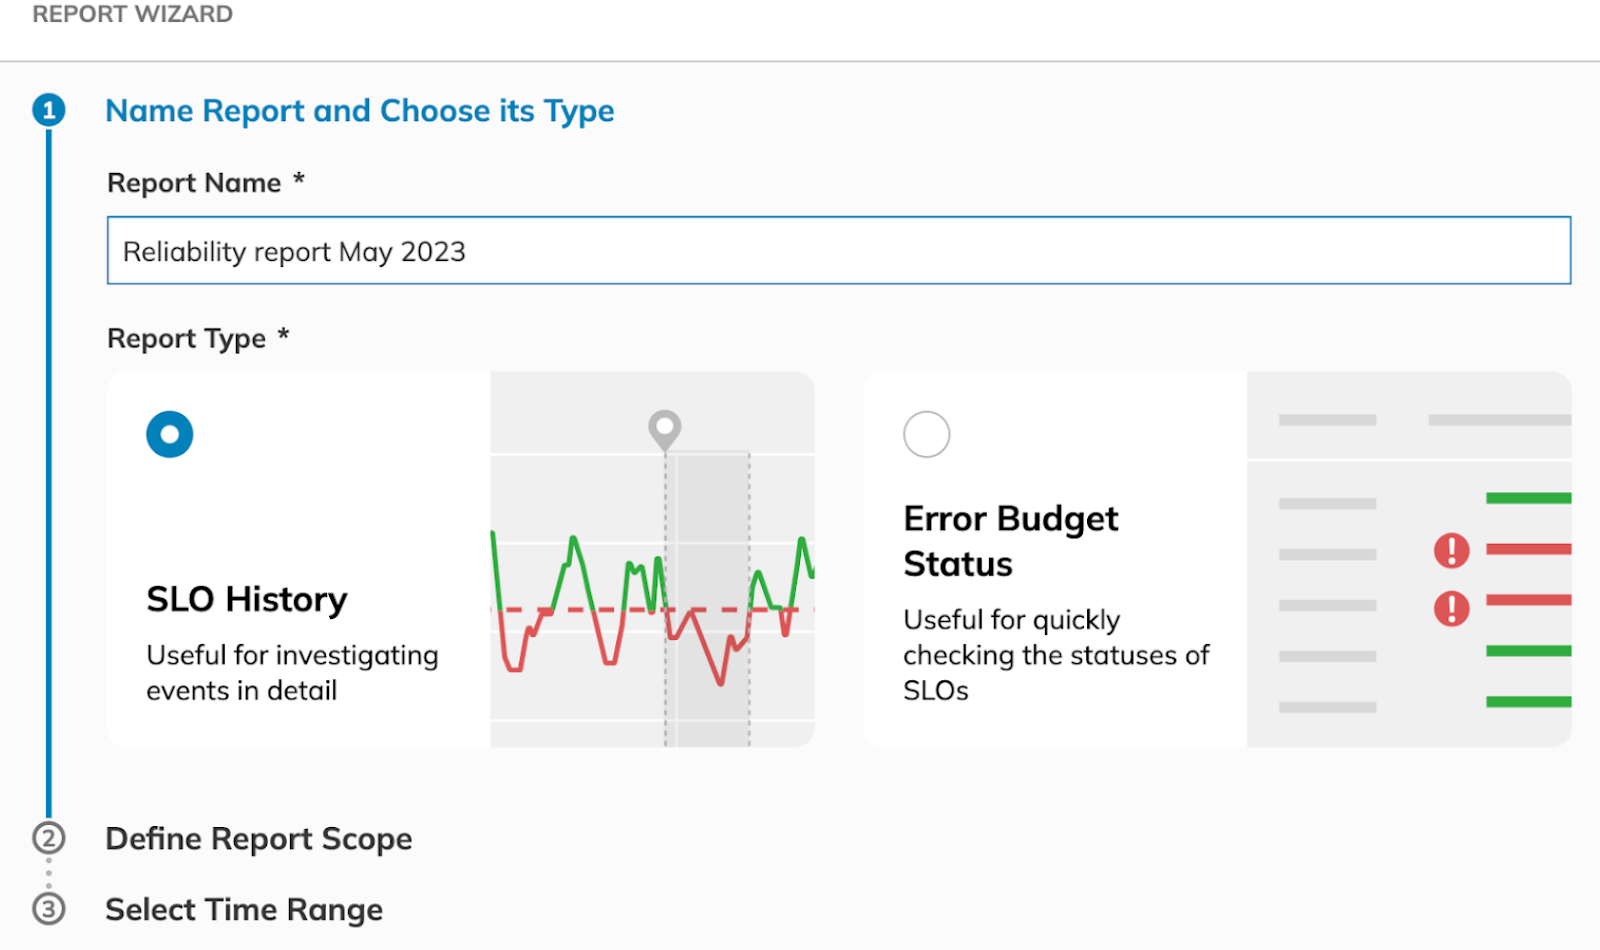Screen dimensions: 1600x950
Task: Select the Error Budget Status radio button
Action: [x=927, y=434]
